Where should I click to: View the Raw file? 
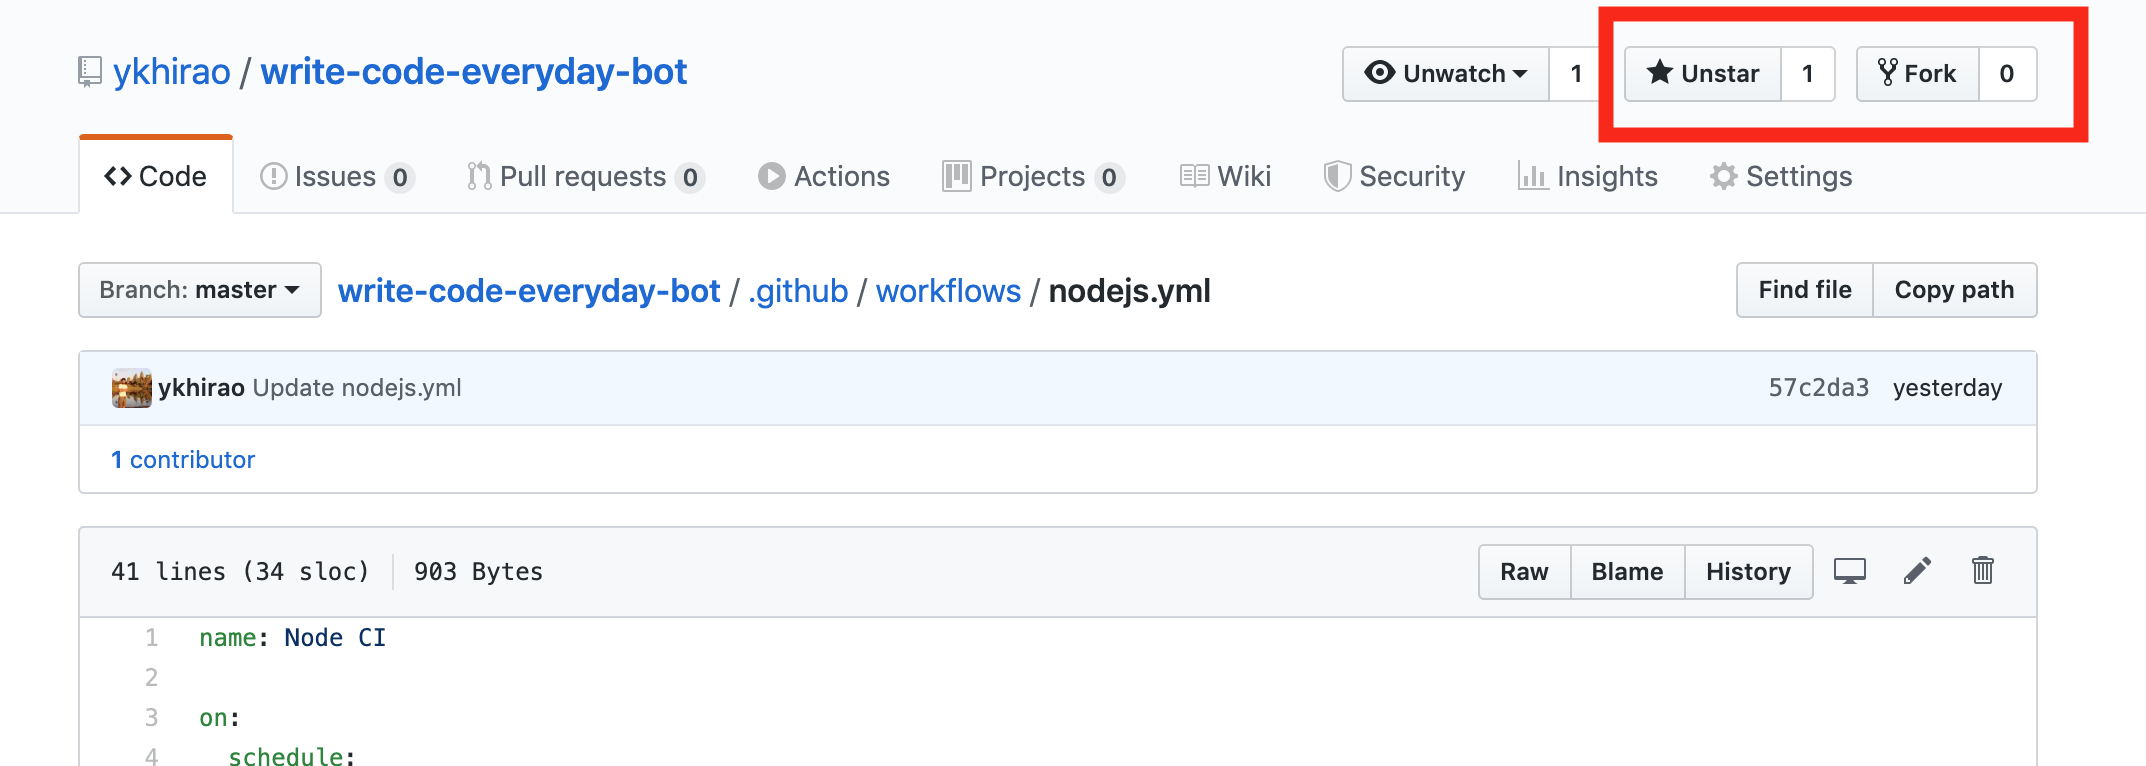click(1524, 572)
